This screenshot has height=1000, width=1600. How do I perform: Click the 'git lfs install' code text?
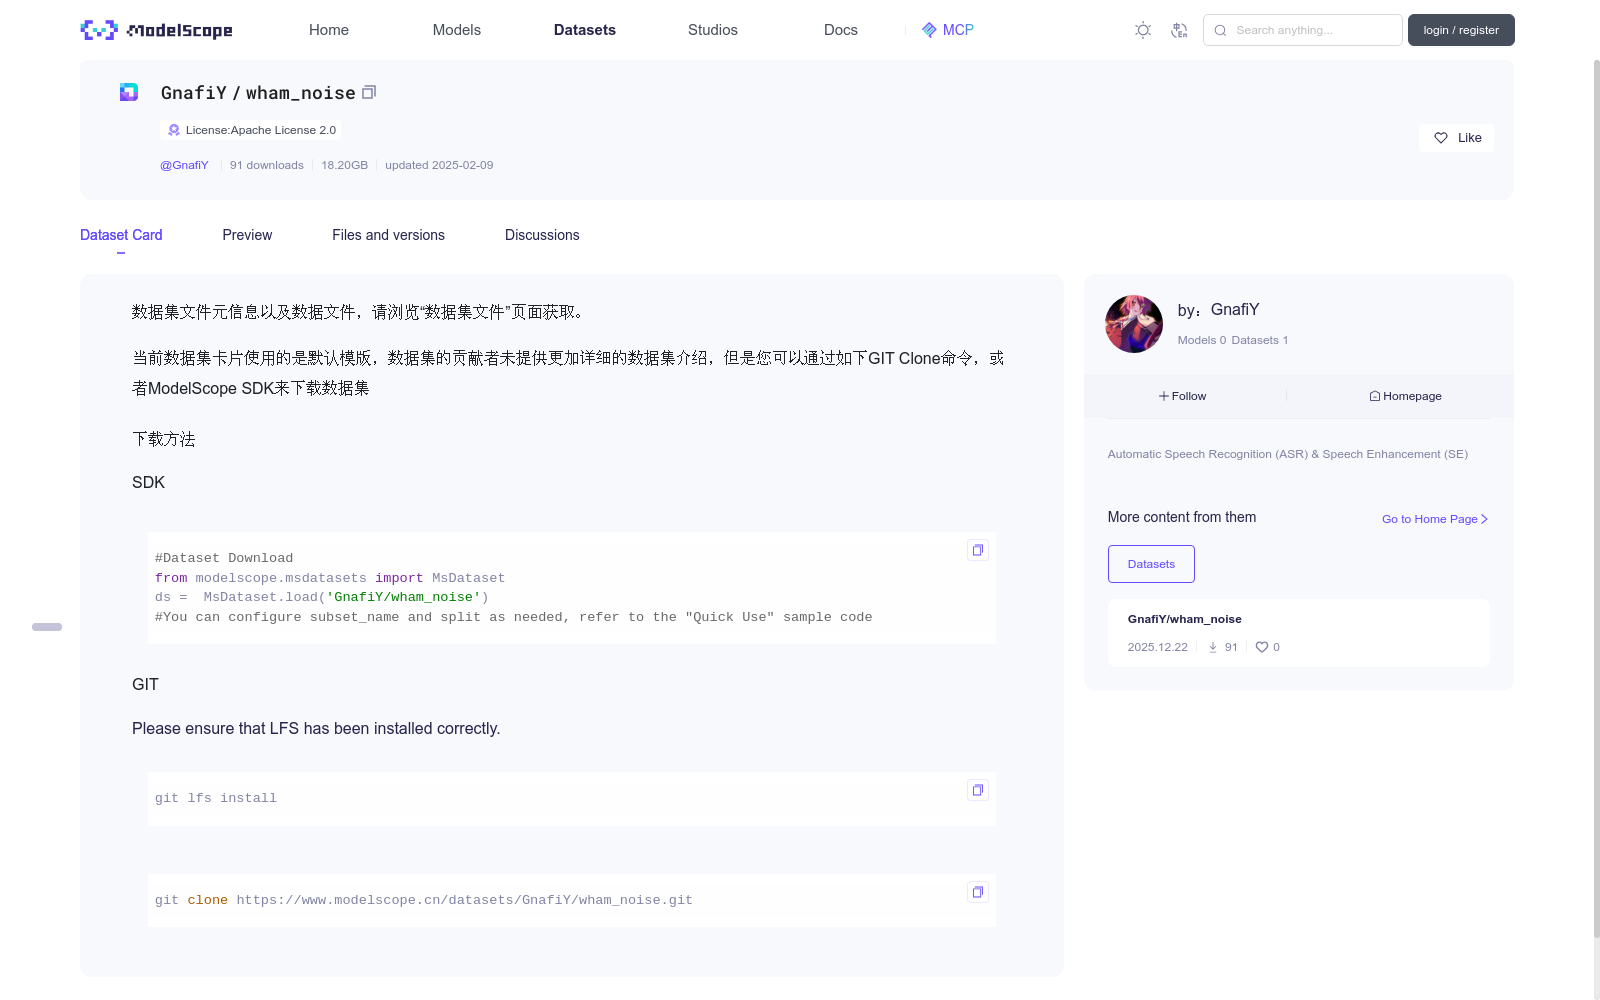coord(216,798)
